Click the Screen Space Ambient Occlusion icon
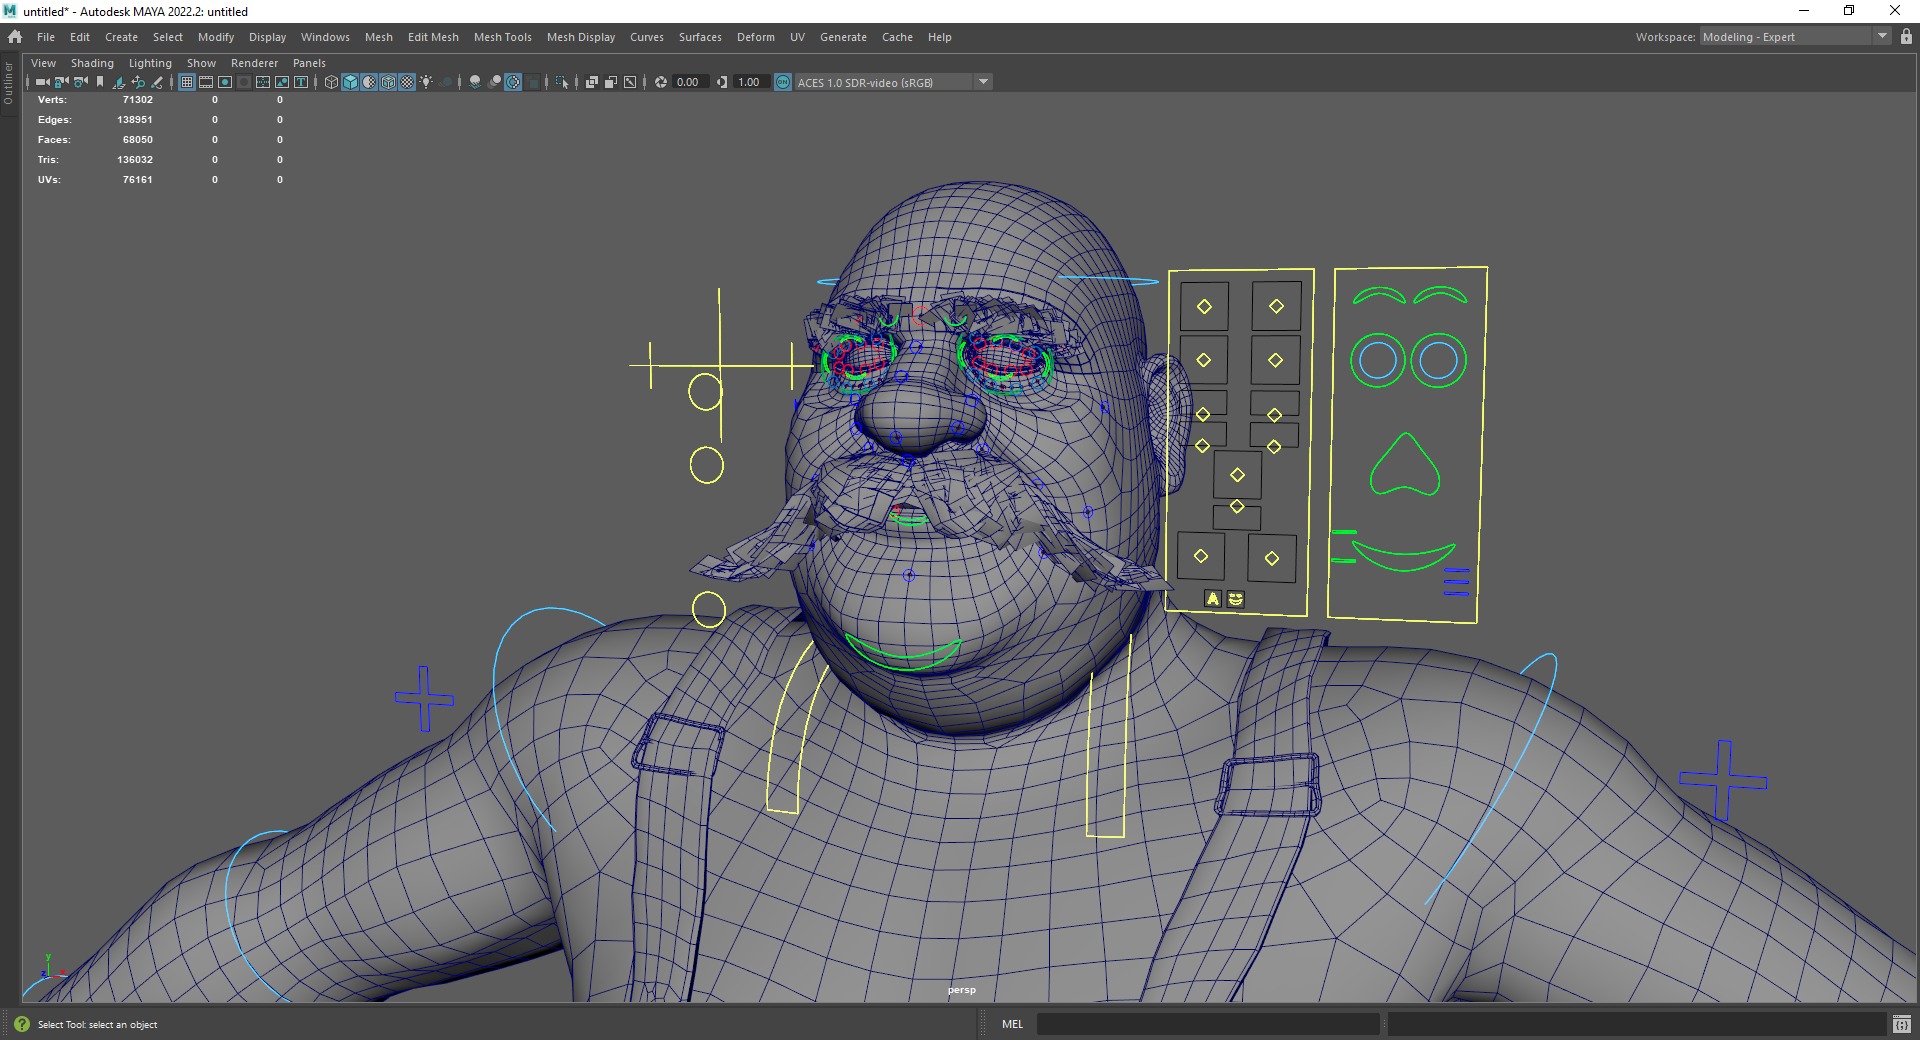 475,82
